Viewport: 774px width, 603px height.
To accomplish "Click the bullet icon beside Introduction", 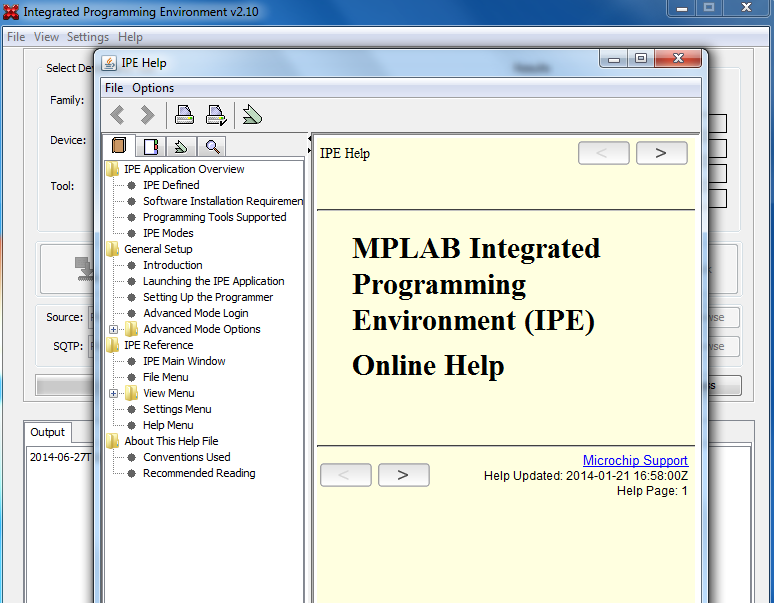I will (131, 265).
